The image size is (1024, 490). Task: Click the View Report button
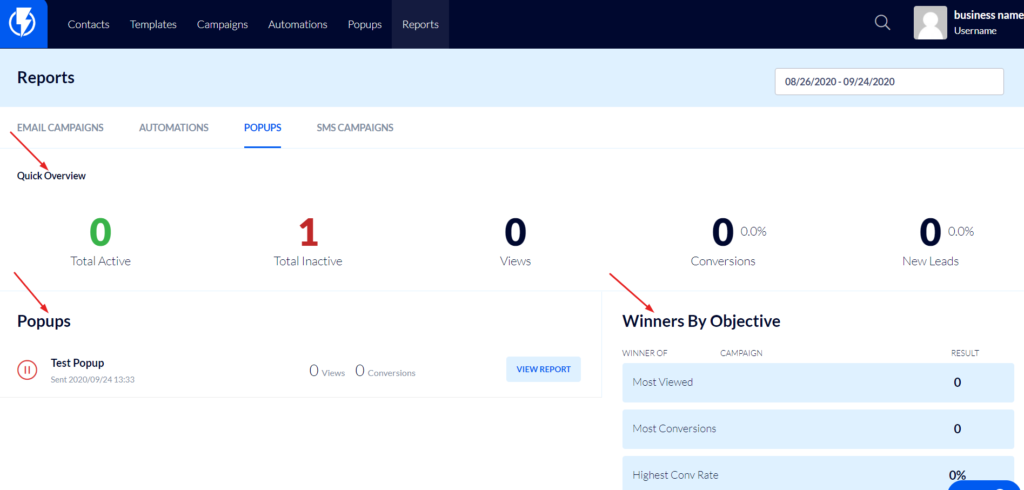[x=543, y=369]
